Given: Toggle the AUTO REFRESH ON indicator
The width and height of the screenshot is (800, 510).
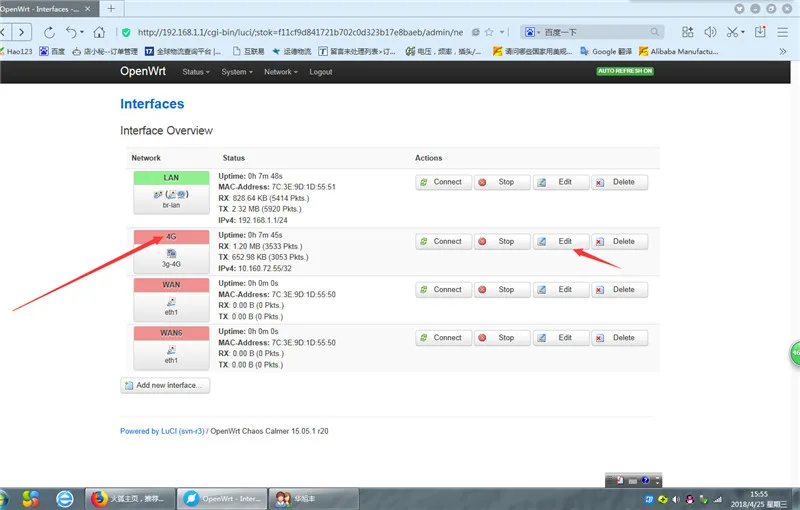Looking at the screenshot, I should click(625, 71).
